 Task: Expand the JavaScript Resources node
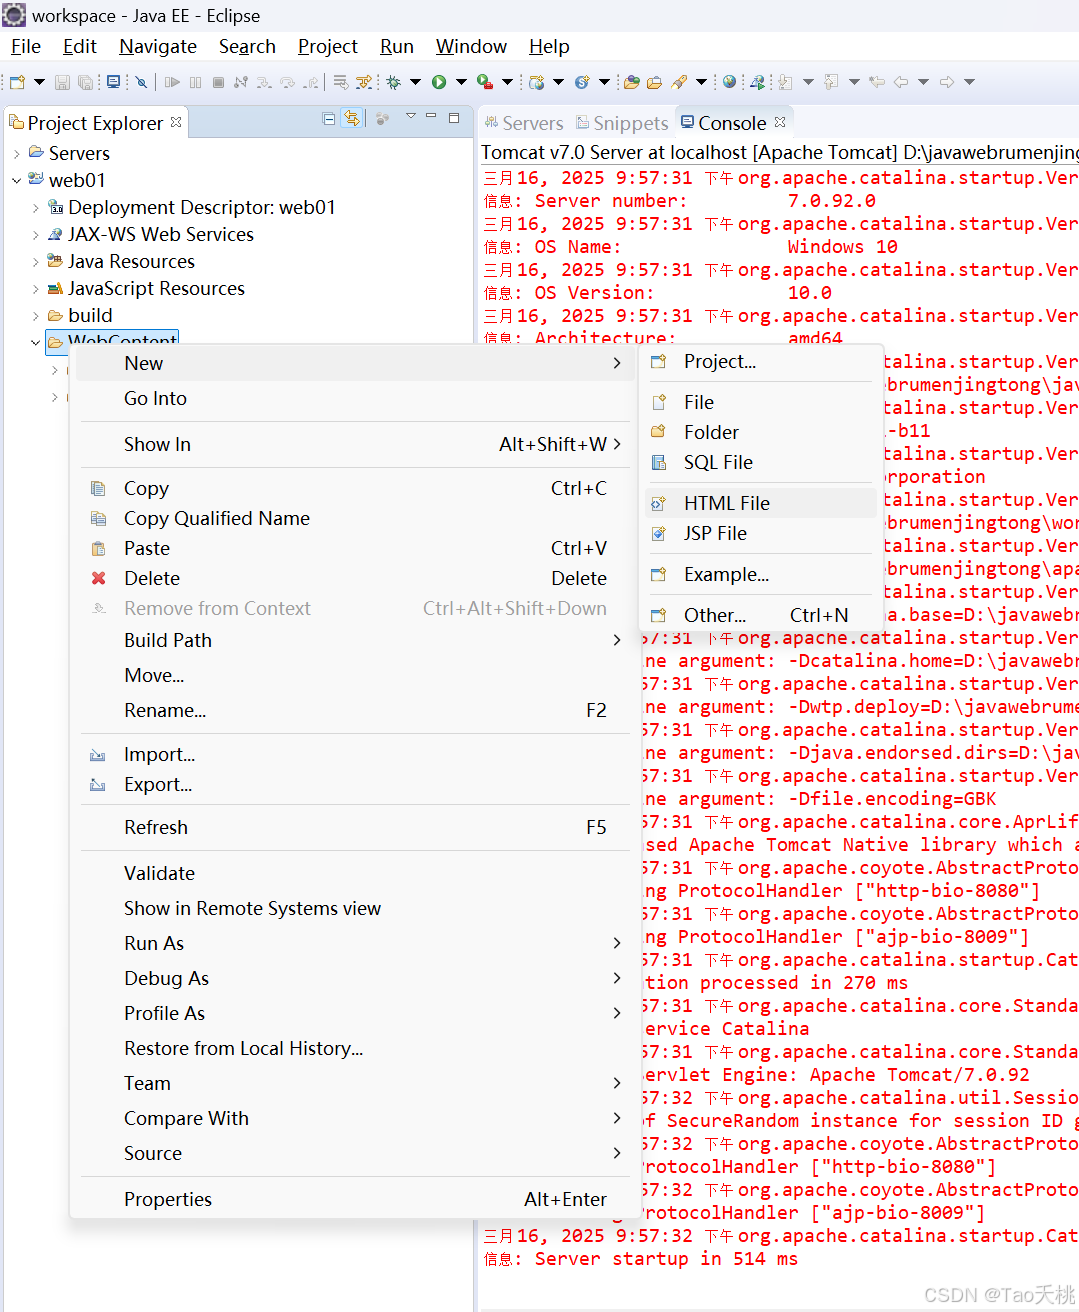coord(36,289)
